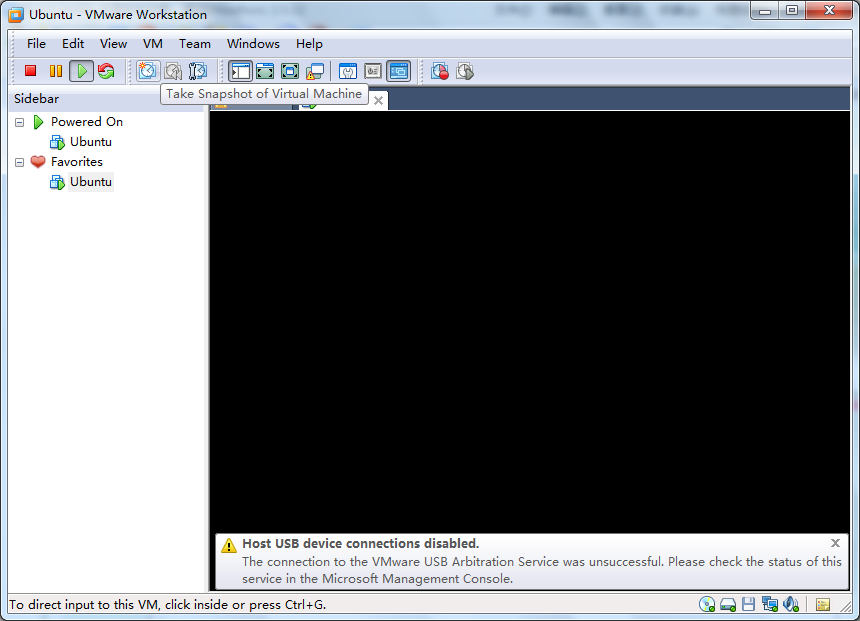The image size is (860, 621).
Task: Click the window resize grip corner
Action: tap(846, 607)
